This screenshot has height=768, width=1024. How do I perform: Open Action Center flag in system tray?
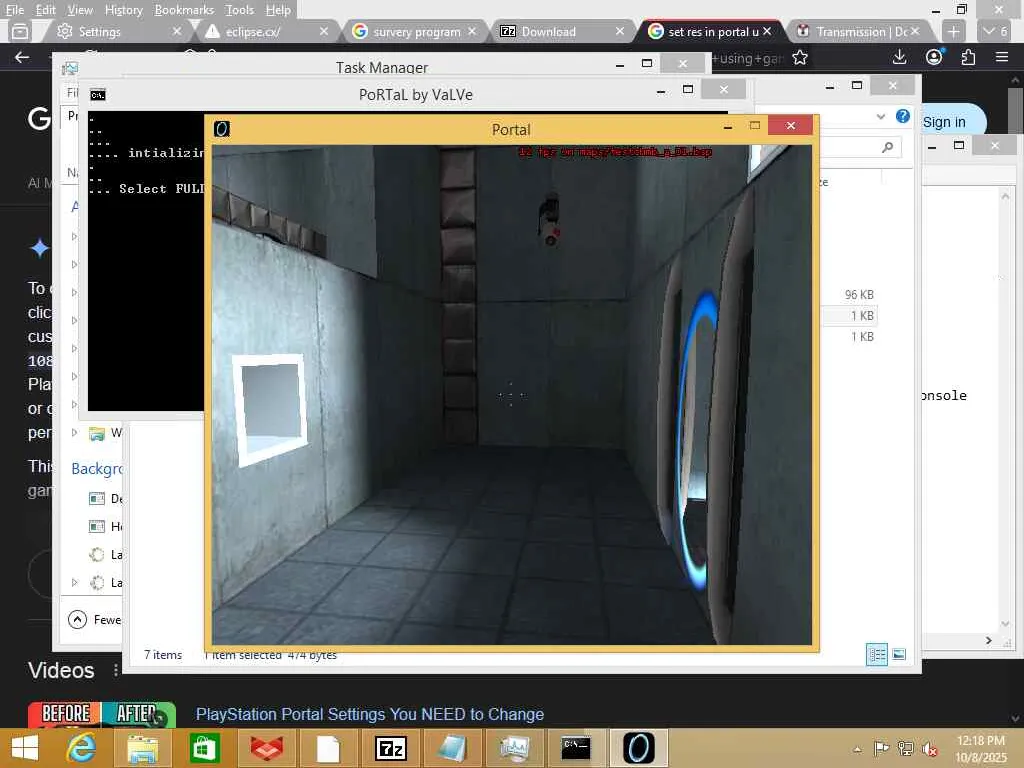click(881, 748)
